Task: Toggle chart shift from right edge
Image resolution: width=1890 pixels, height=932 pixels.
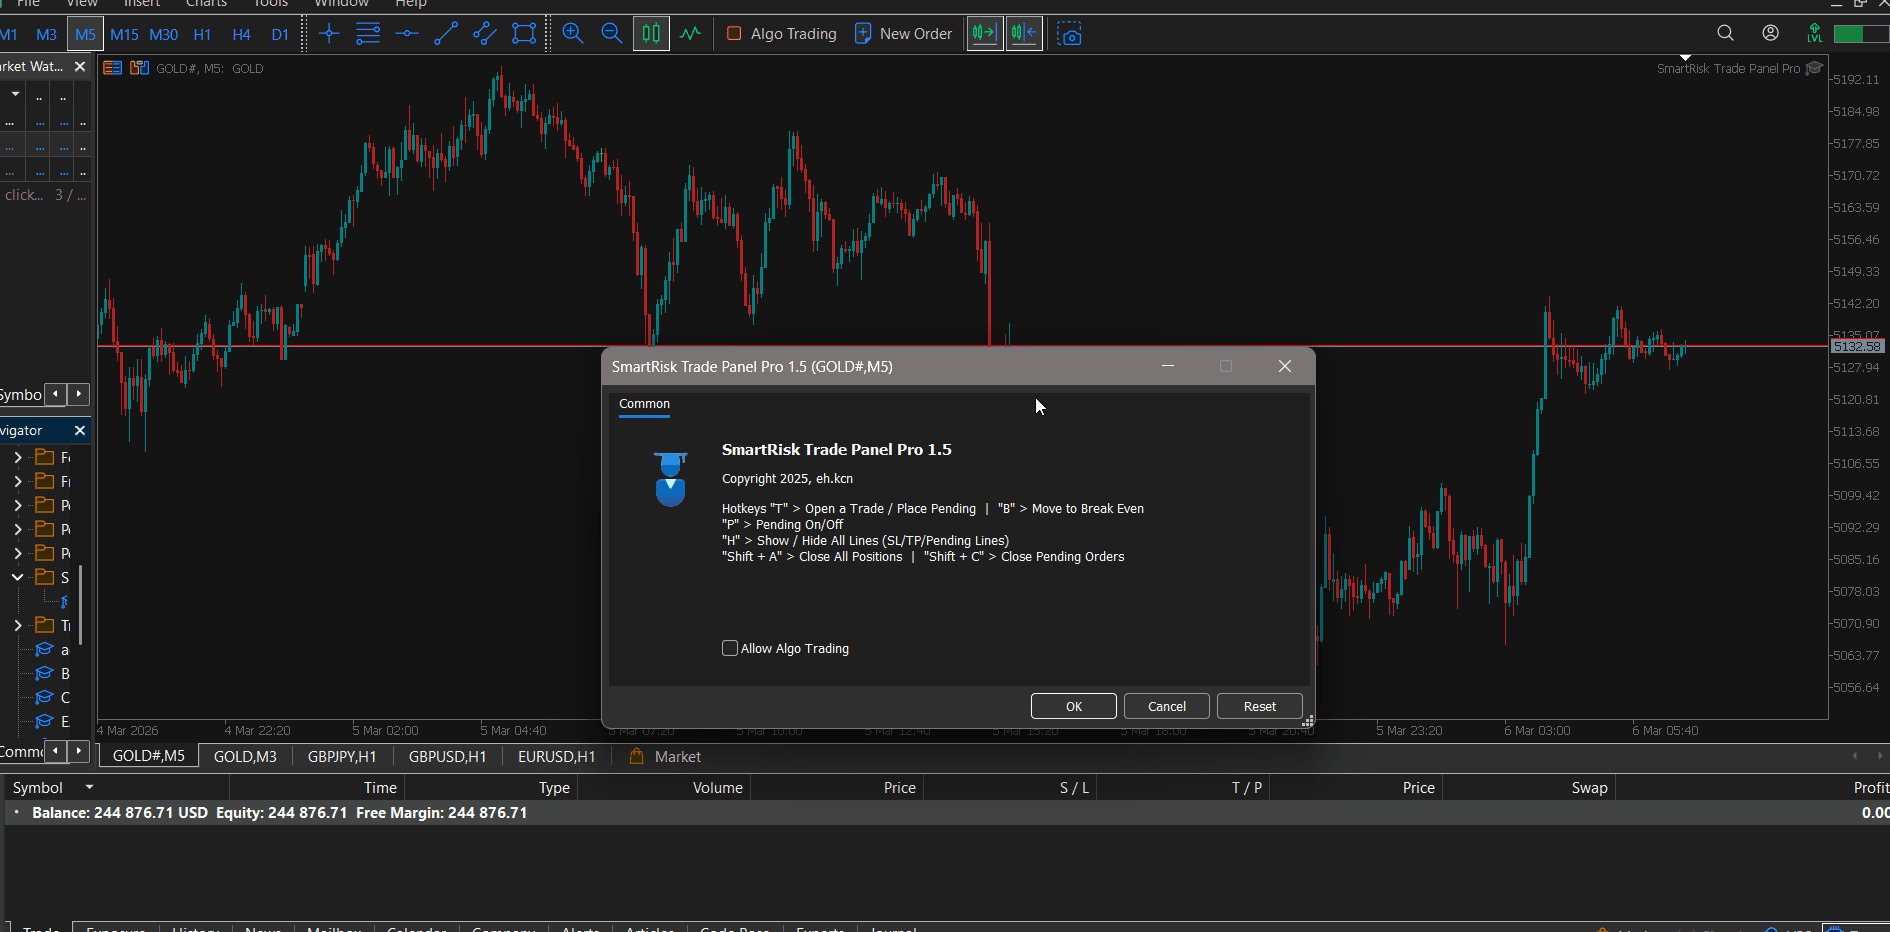Action: [x=985, y=34]
